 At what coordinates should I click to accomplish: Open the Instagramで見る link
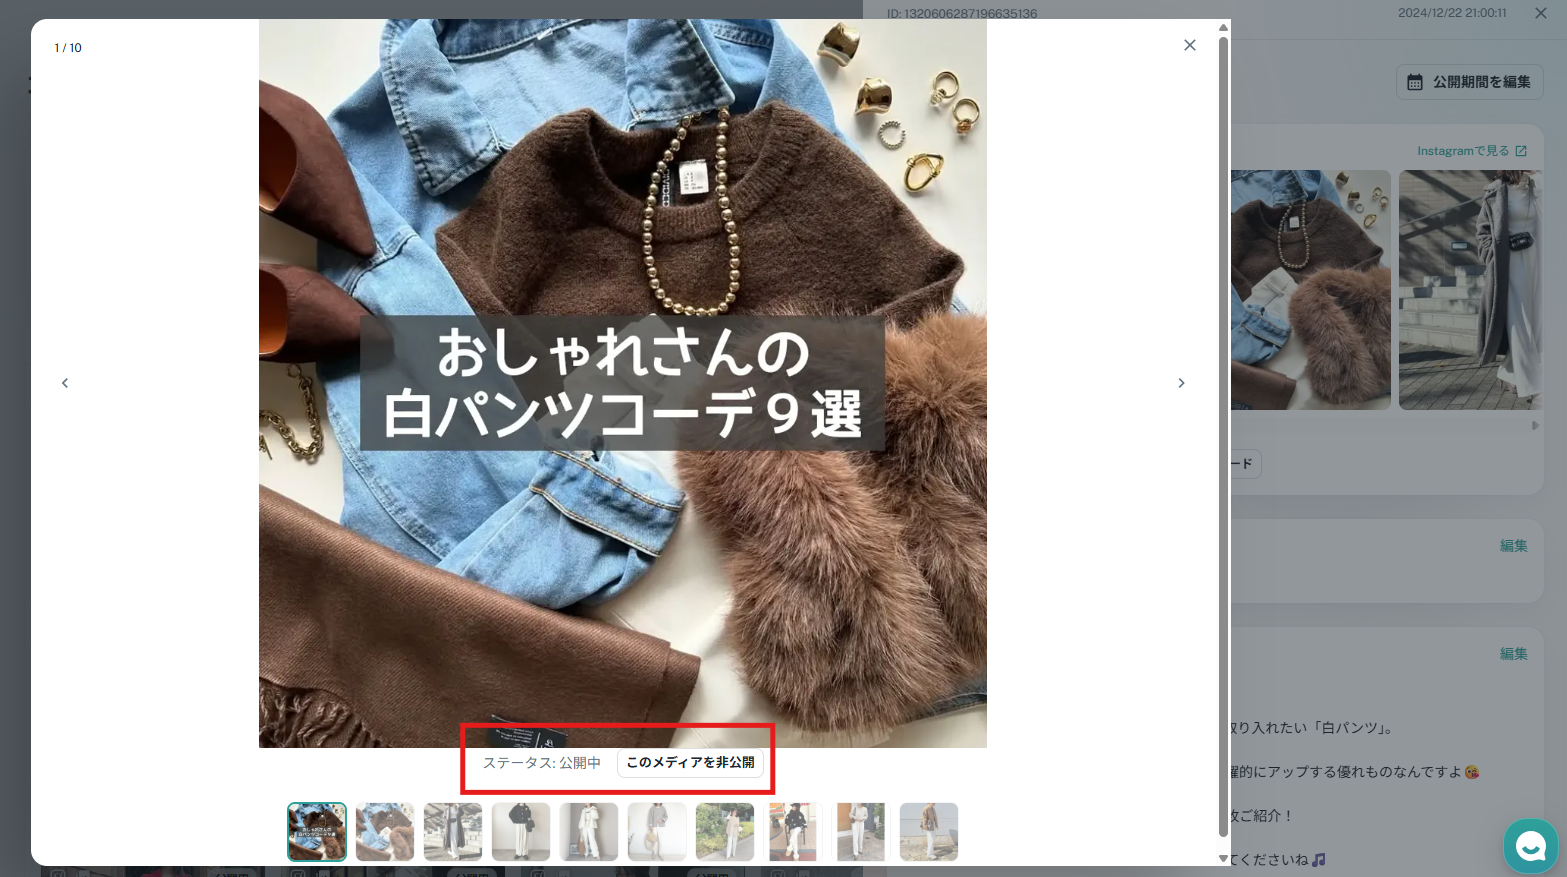(x=1462, y=151)
